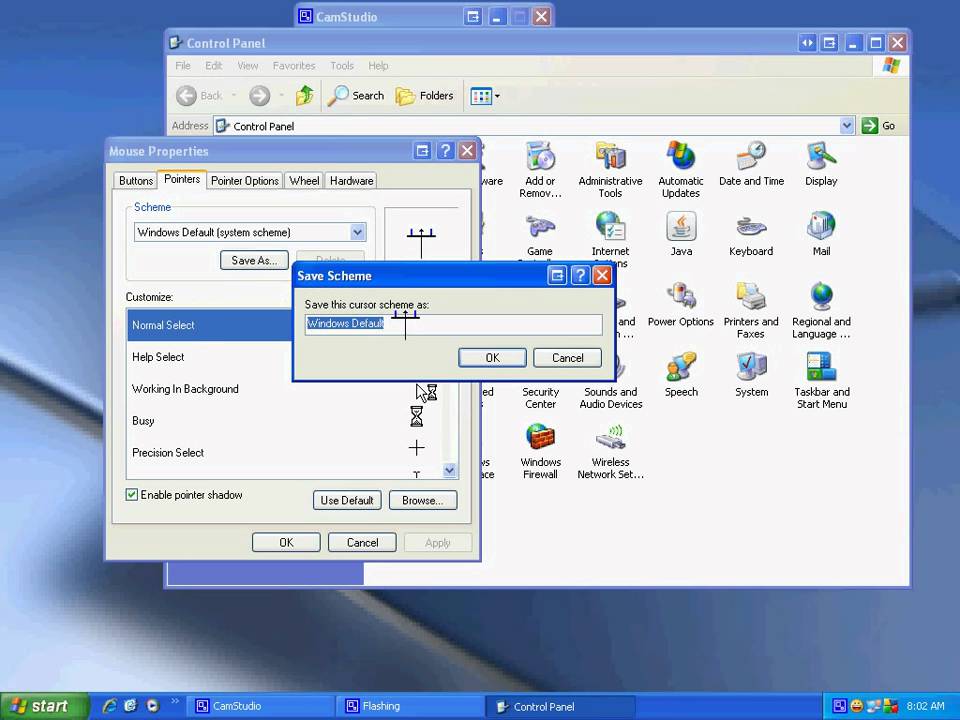Click the Save As button
Viewport: 960px width, 720px height.
tap(254, 260)
